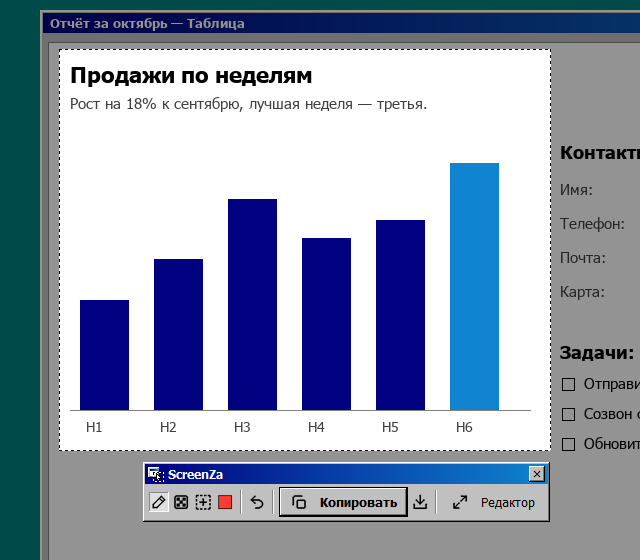Click the Карта: field label
This screenshot has width=640, height=560.
tap(582, 292)
